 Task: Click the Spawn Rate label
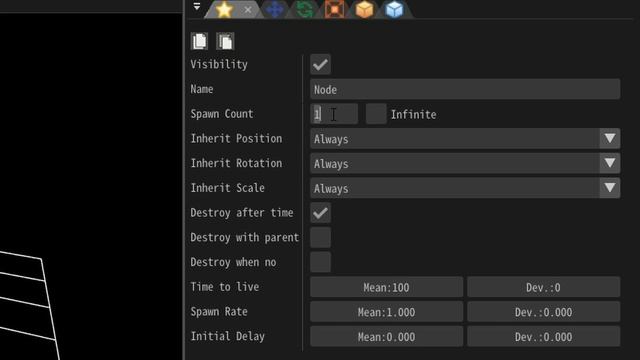click(x=219, y=312)
